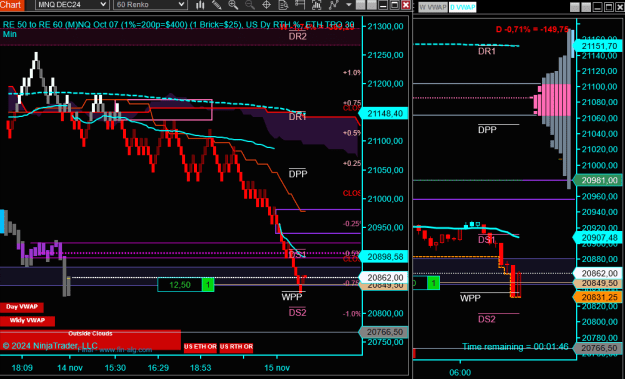Click the WPP label on right chart
This screenshot has height=379, width=625.
coord(470,298)
